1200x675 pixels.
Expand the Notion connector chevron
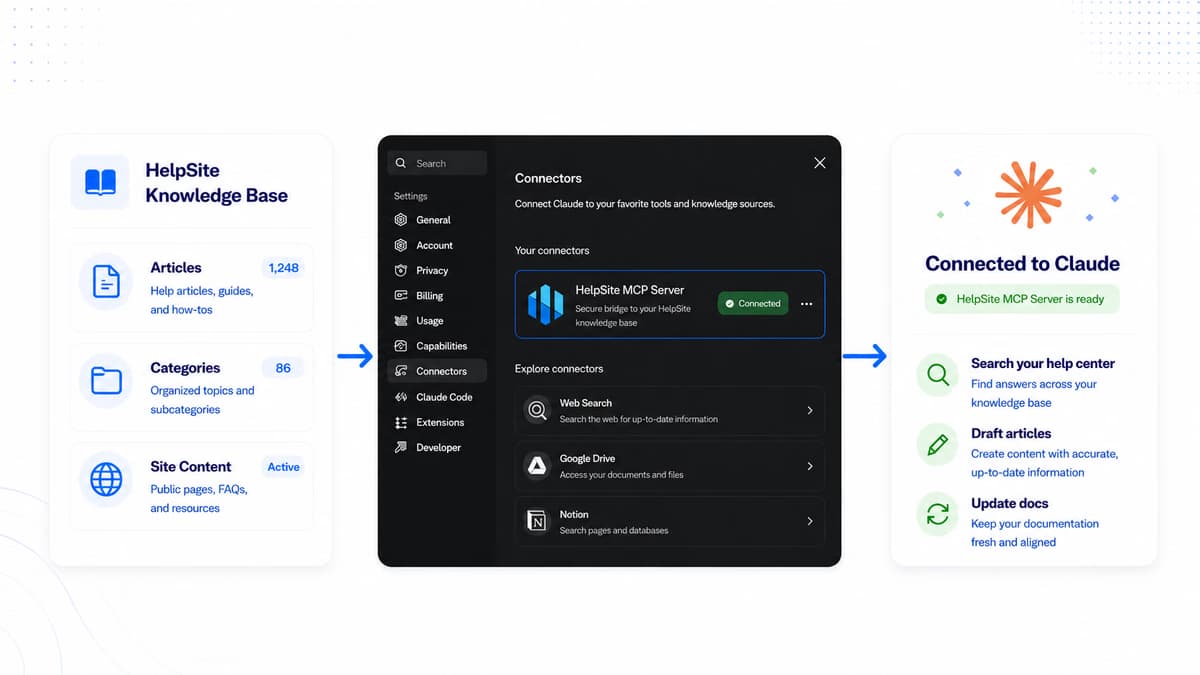[x=810, y=521]
